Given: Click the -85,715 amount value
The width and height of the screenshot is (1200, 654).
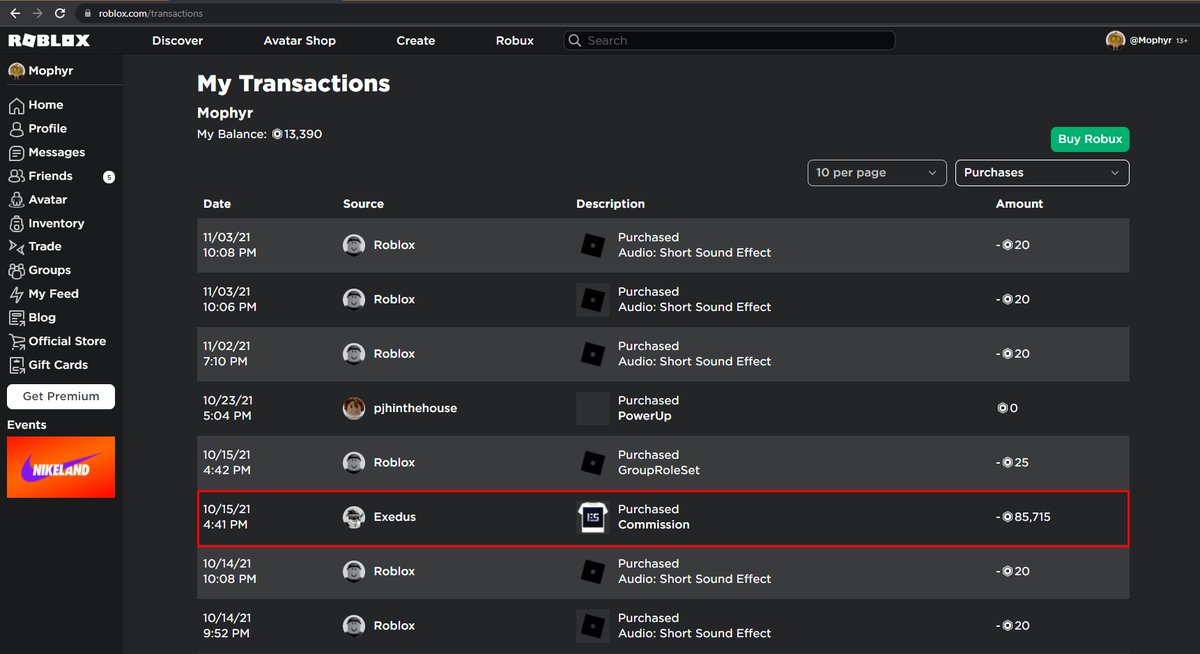Looking at the screenshot, I should (1023, 517).
